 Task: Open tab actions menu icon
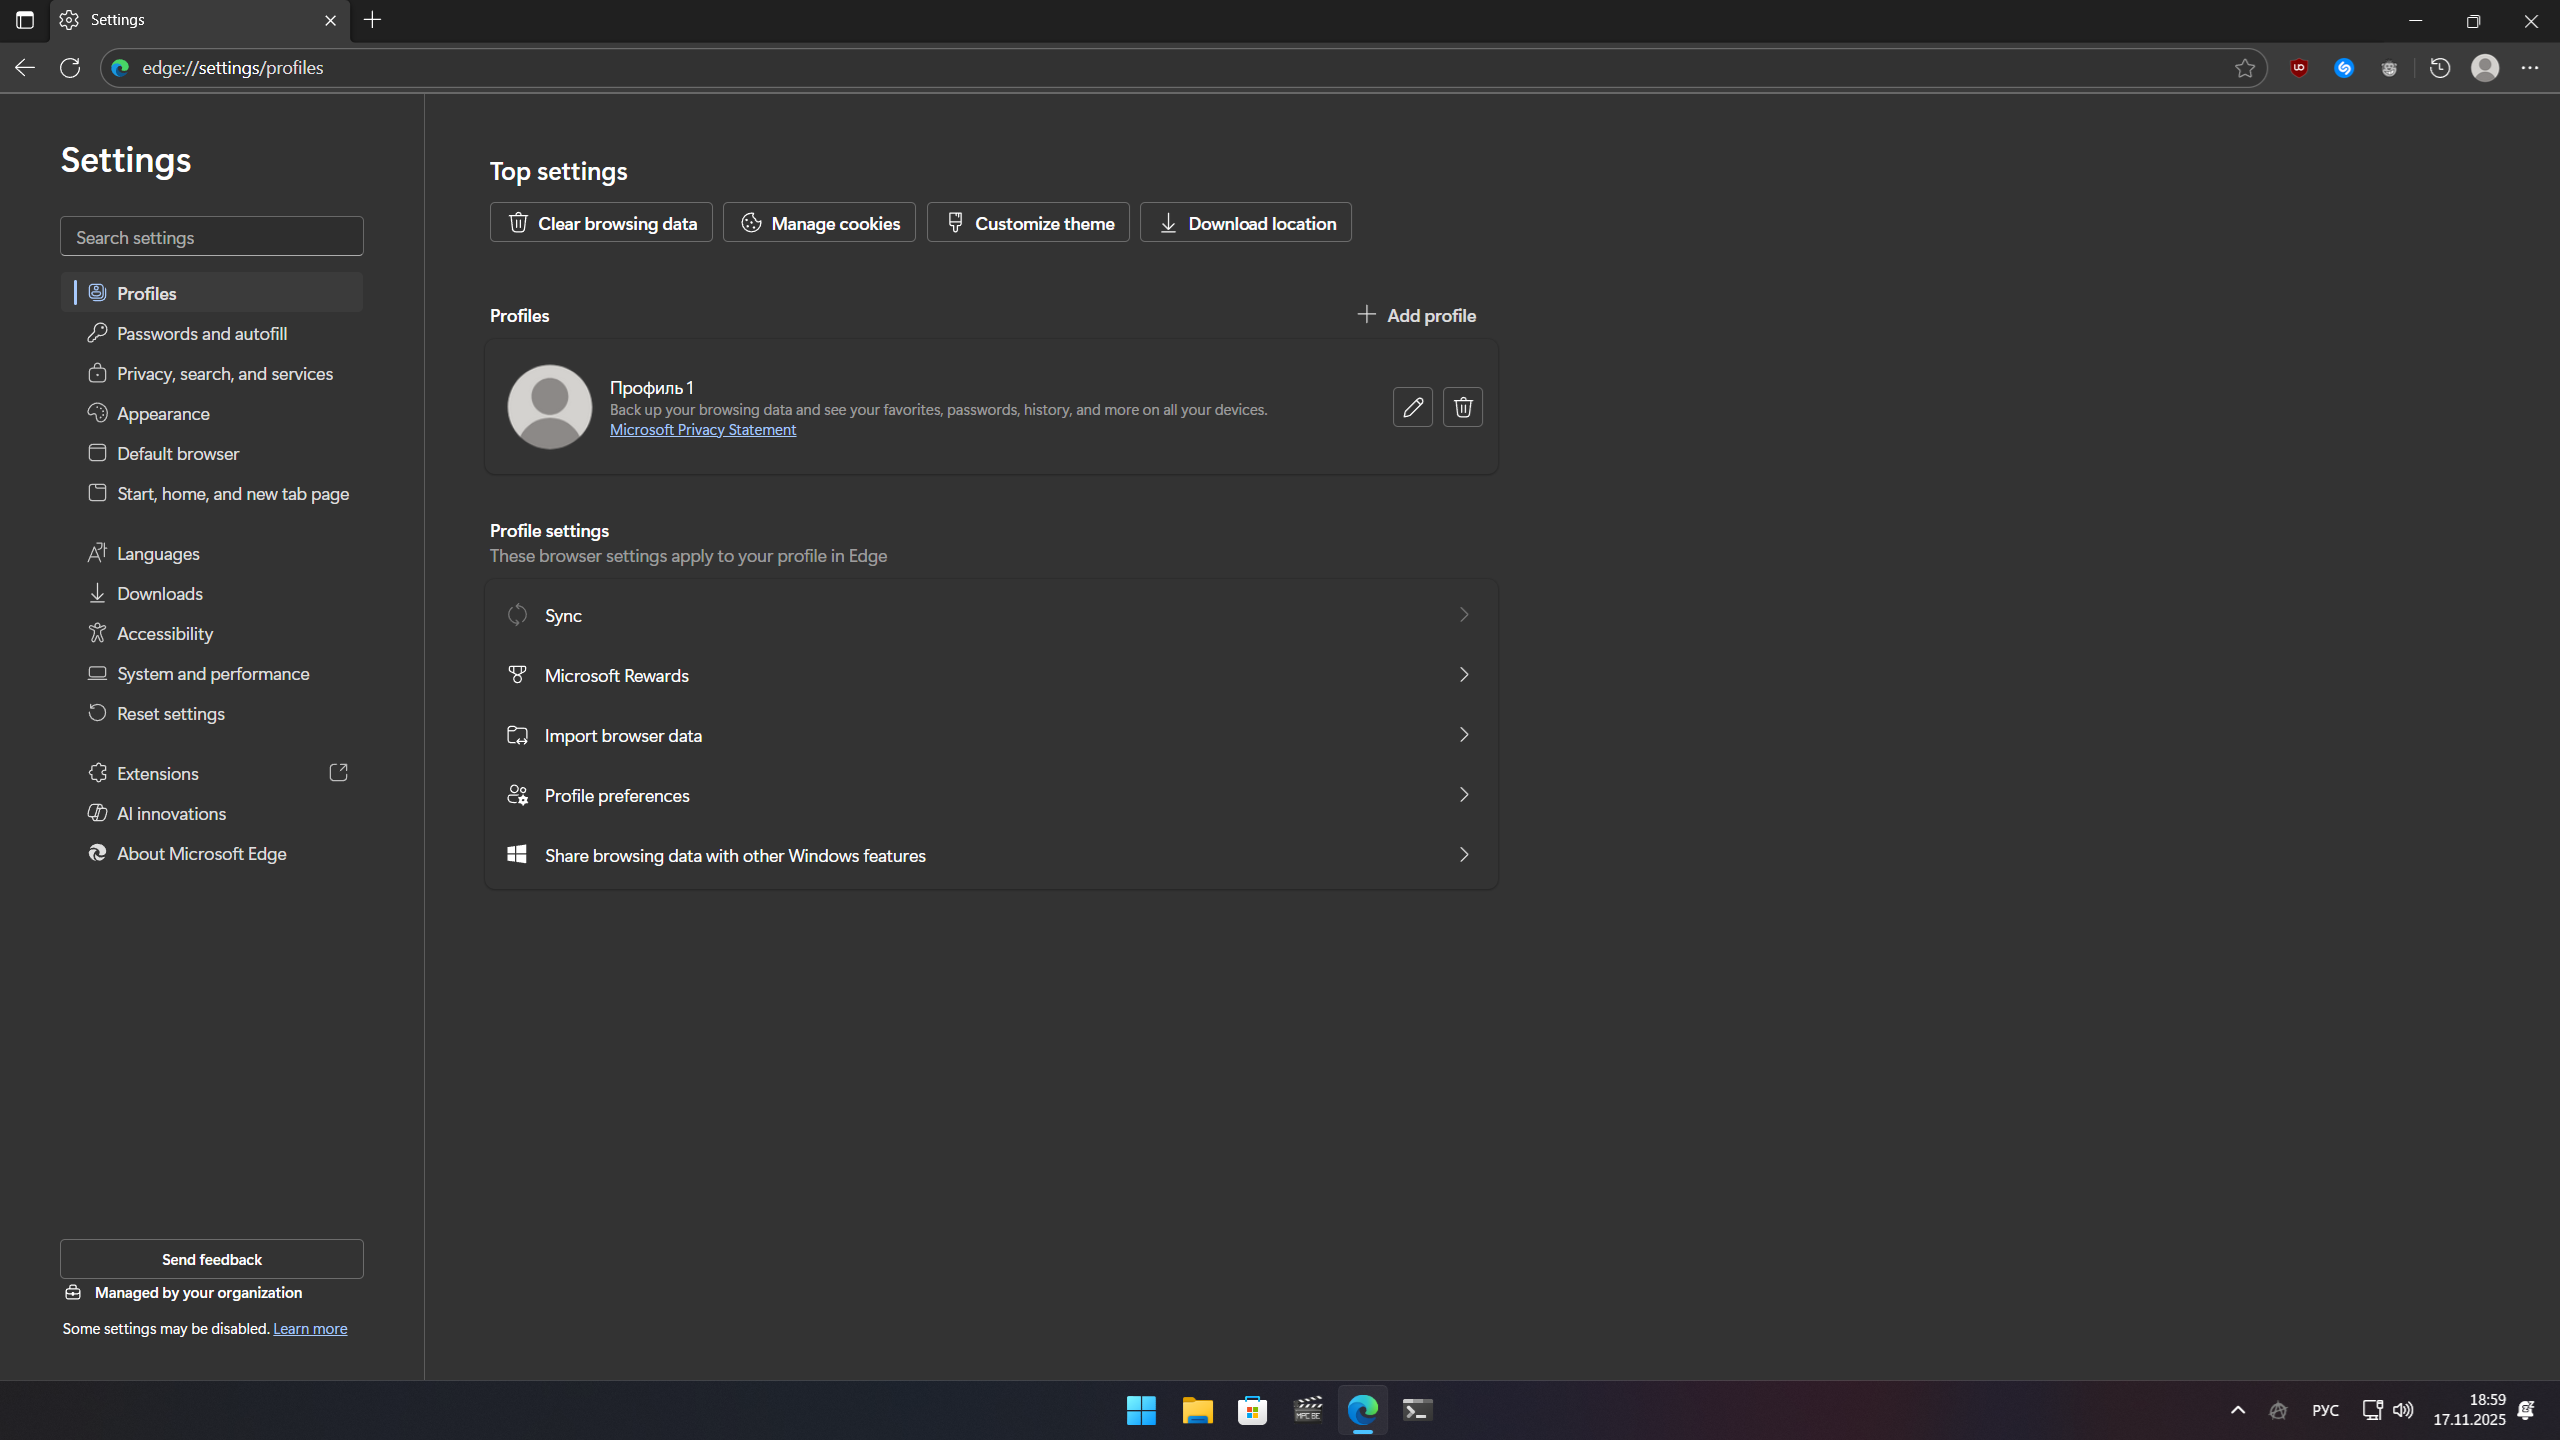click(x=25, y=20)
